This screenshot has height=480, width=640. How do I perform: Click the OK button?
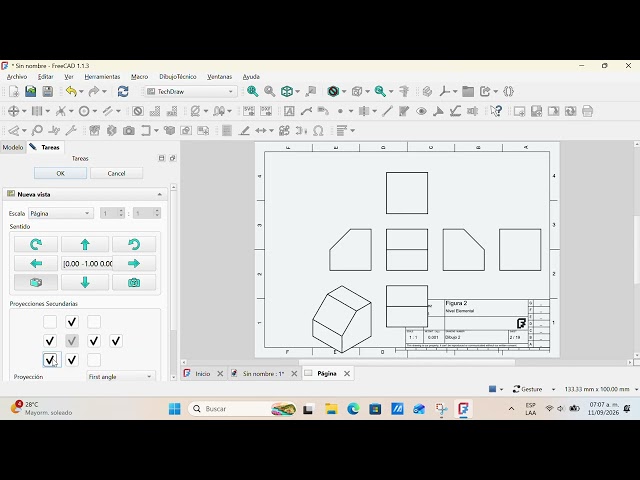[60, 173]
